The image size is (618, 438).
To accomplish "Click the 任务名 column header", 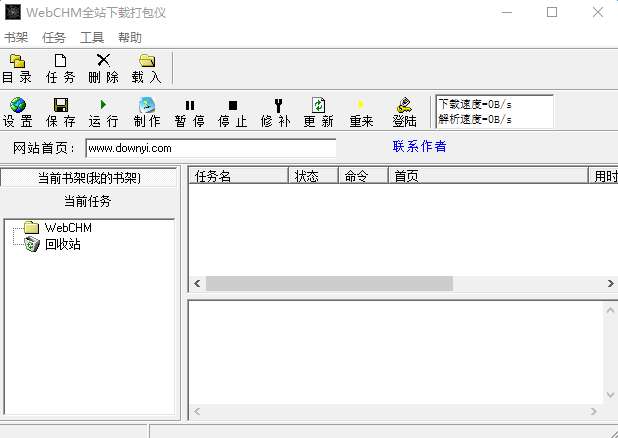I will (x=238, y=176).
